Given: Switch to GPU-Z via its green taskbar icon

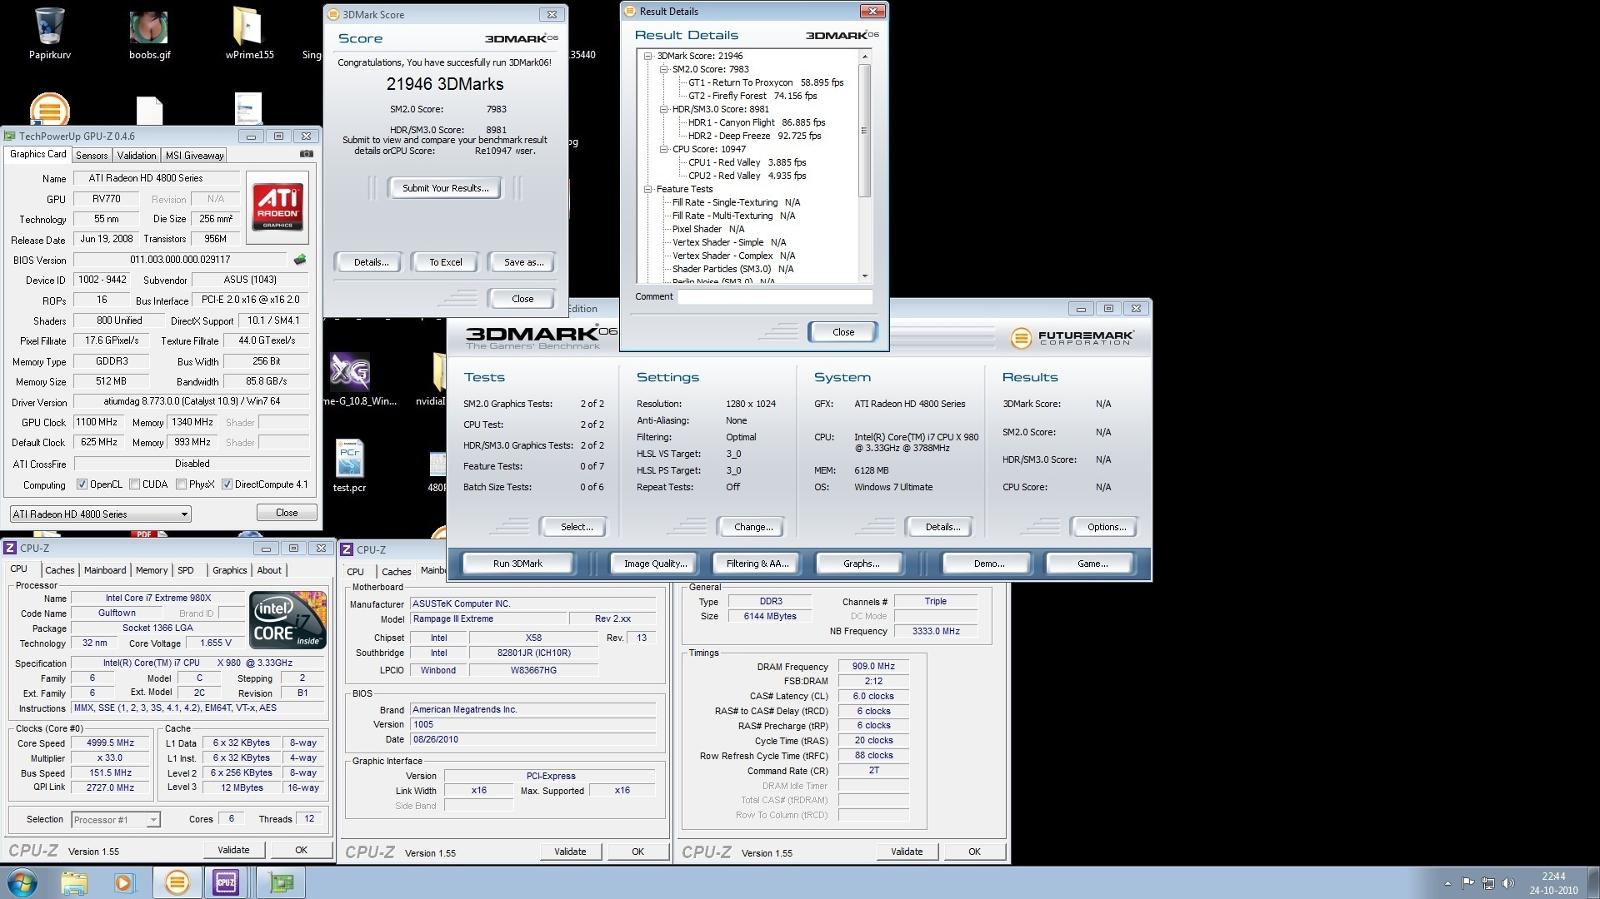Looking at the screenshot, I should [282, 882].
